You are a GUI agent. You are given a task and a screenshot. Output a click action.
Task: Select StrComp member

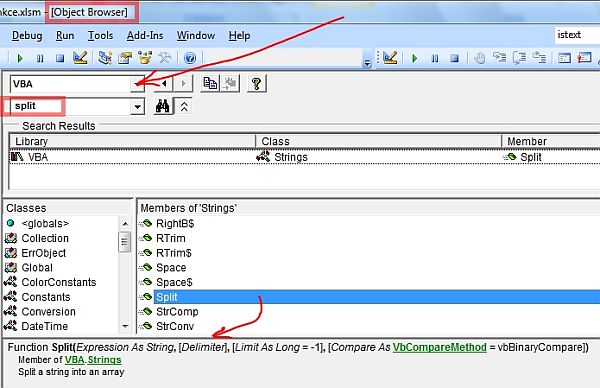177,311
